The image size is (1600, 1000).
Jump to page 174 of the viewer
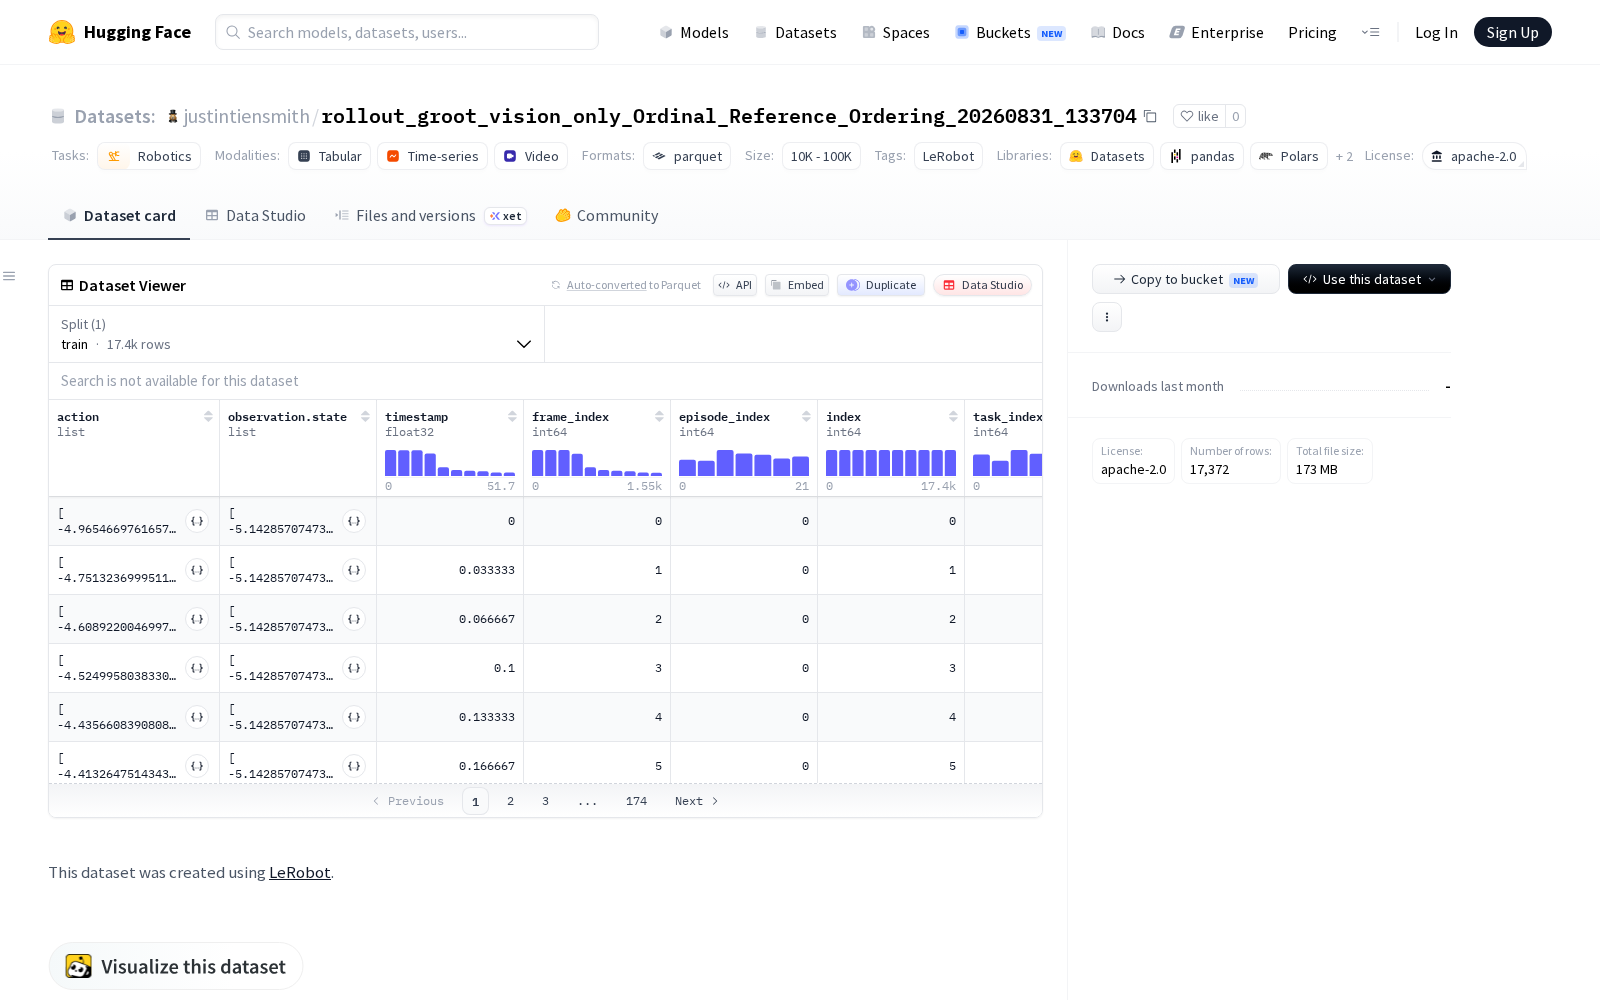636,801
